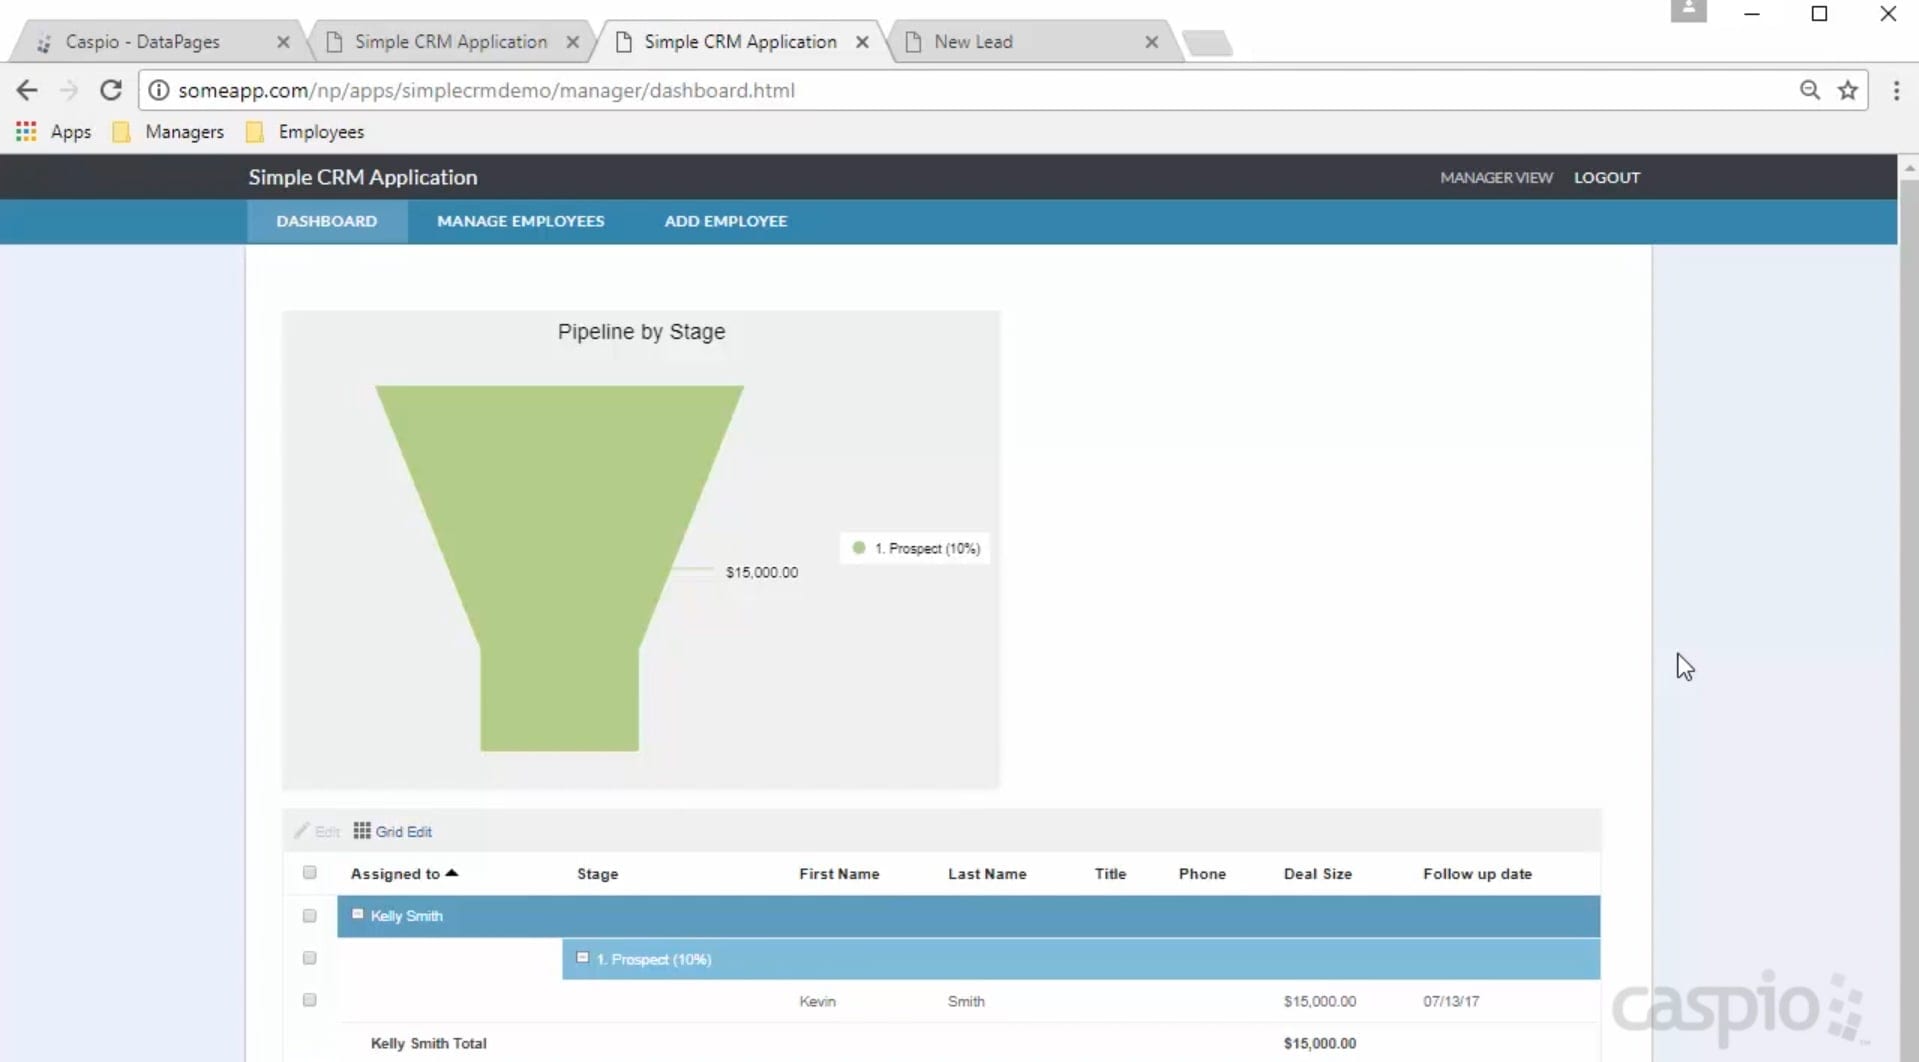Toggle the select-all header checkbox

pos(310,873)
